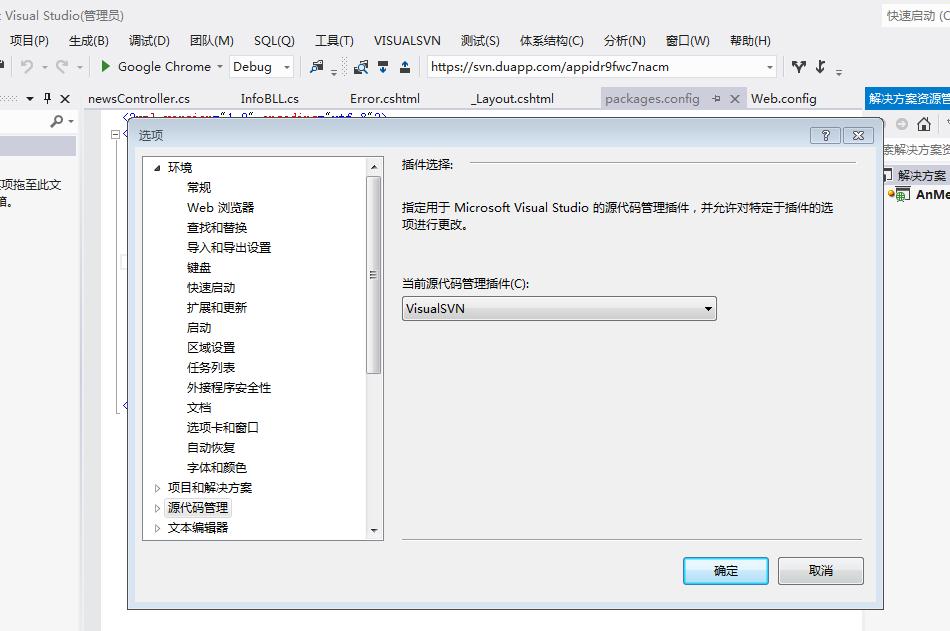This screenshot has width=950, height=631.
Task: Pin the packages.config tab
Action: pos(716,98)
